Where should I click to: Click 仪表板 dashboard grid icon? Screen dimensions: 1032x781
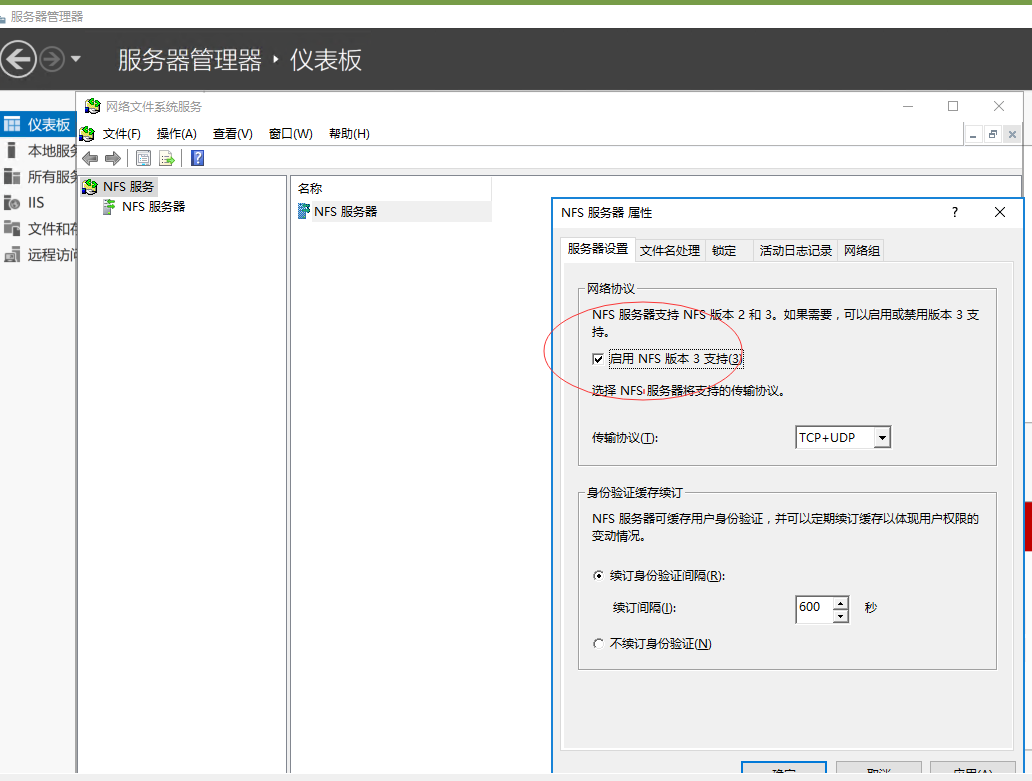(x=12, y=124)
